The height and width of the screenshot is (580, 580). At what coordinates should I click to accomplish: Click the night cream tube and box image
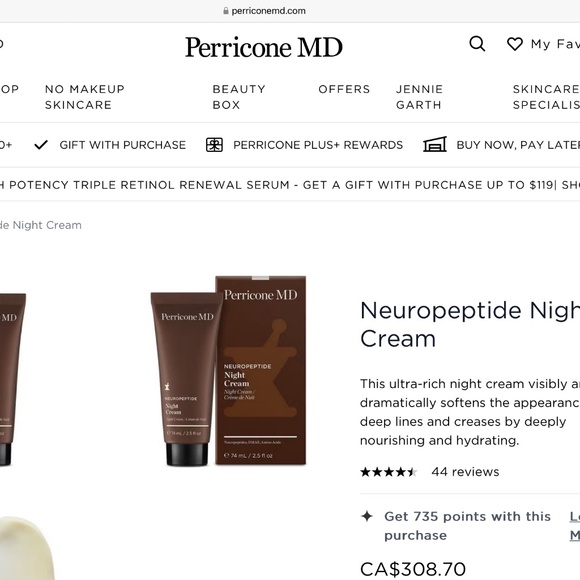click(228, 371)
